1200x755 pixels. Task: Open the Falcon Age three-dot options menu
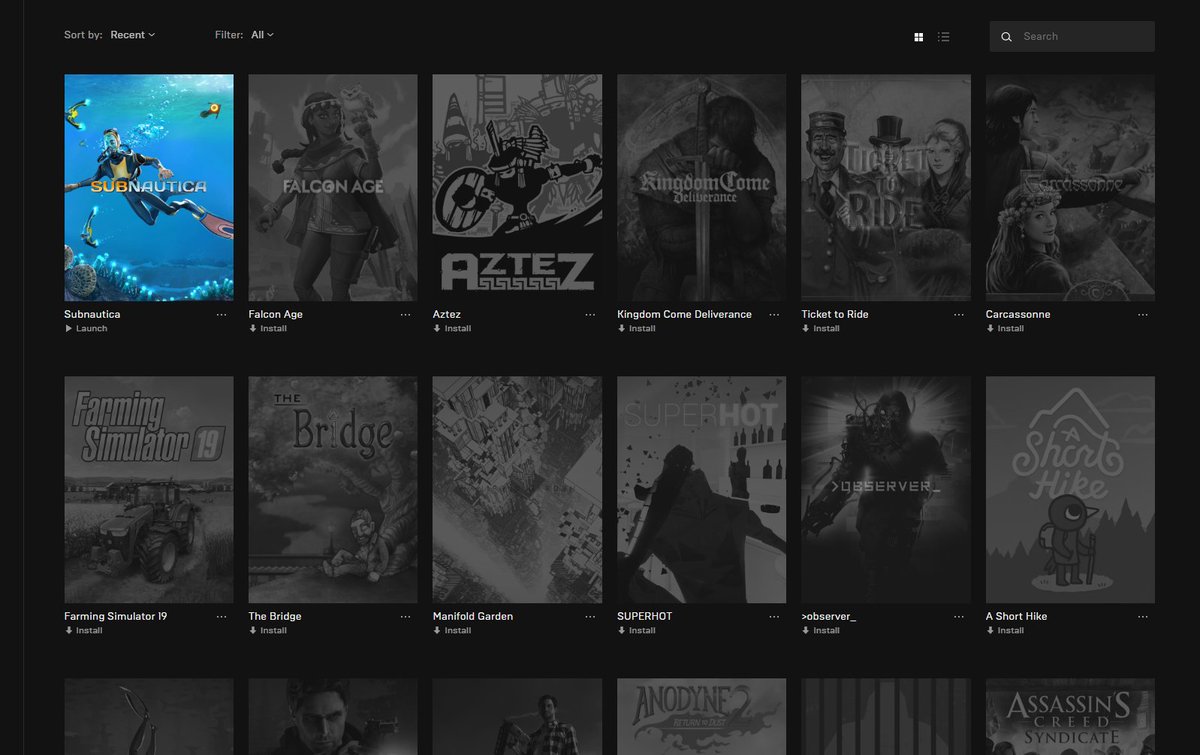pos(405,314)
